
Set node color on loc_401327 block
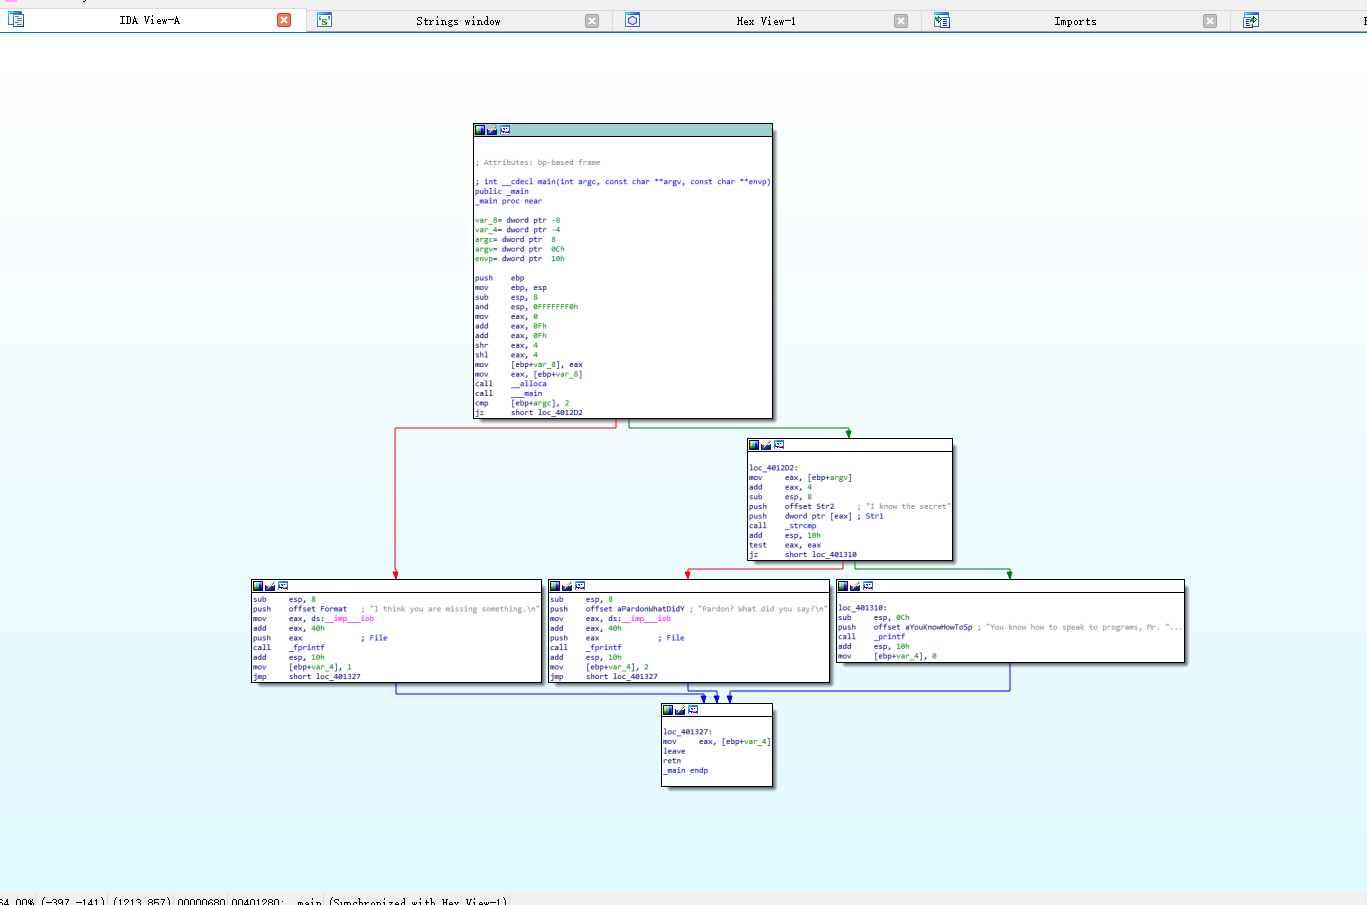(668, 710)
